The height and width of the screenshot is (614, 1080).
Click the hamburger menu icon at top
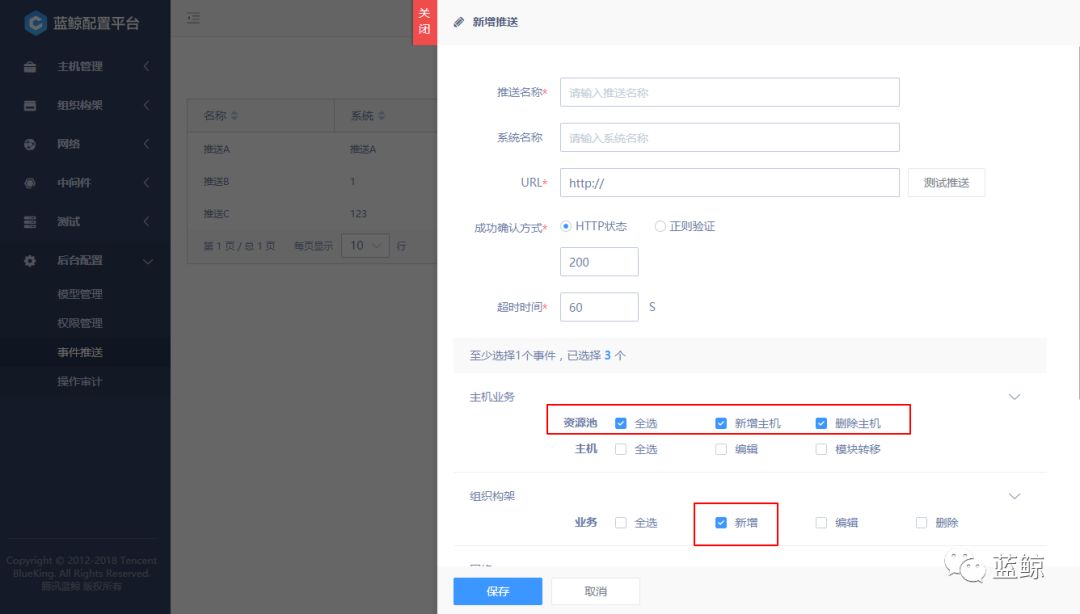[193, 17]
